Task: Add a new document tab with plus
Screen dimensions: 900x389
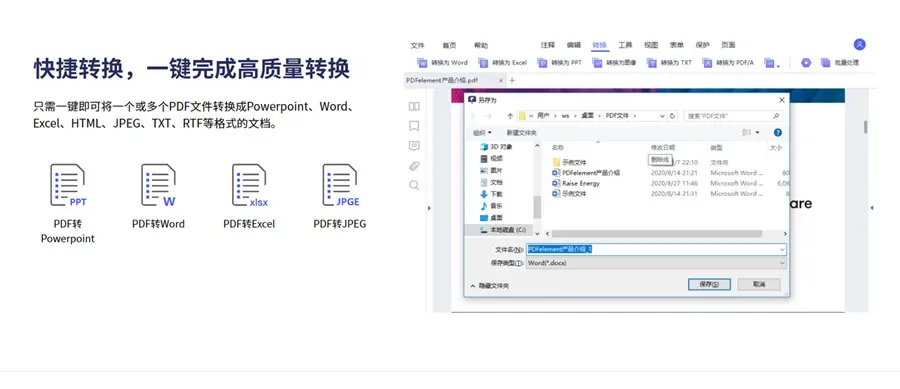Action: [x=512, y=81]
